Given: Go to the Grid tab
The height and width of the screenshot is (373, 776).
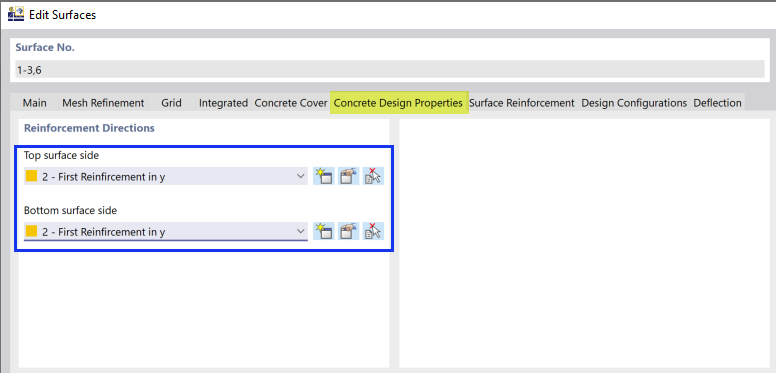Looking at the screenshot, I should tap(171, 103).
